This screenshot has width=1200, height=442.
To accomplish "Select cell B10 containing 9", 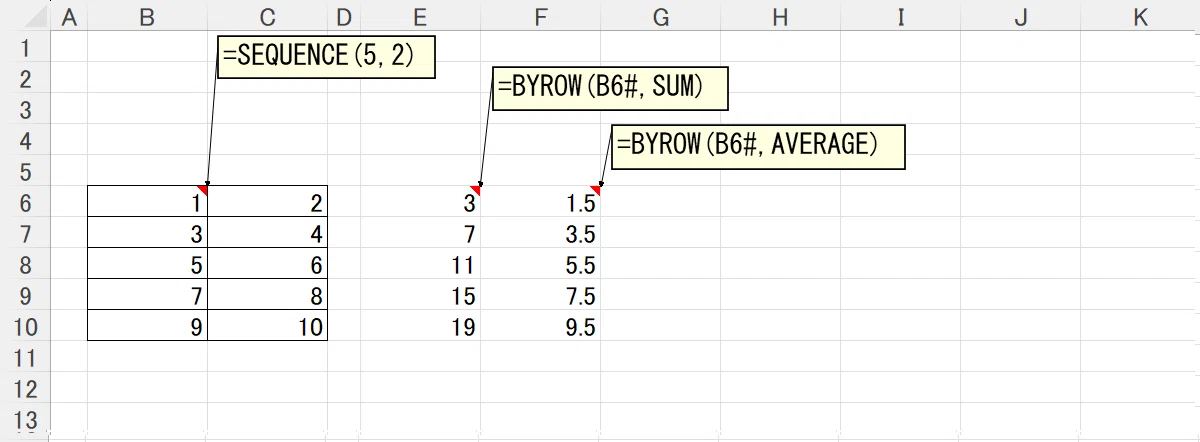I will pos(147,326).
